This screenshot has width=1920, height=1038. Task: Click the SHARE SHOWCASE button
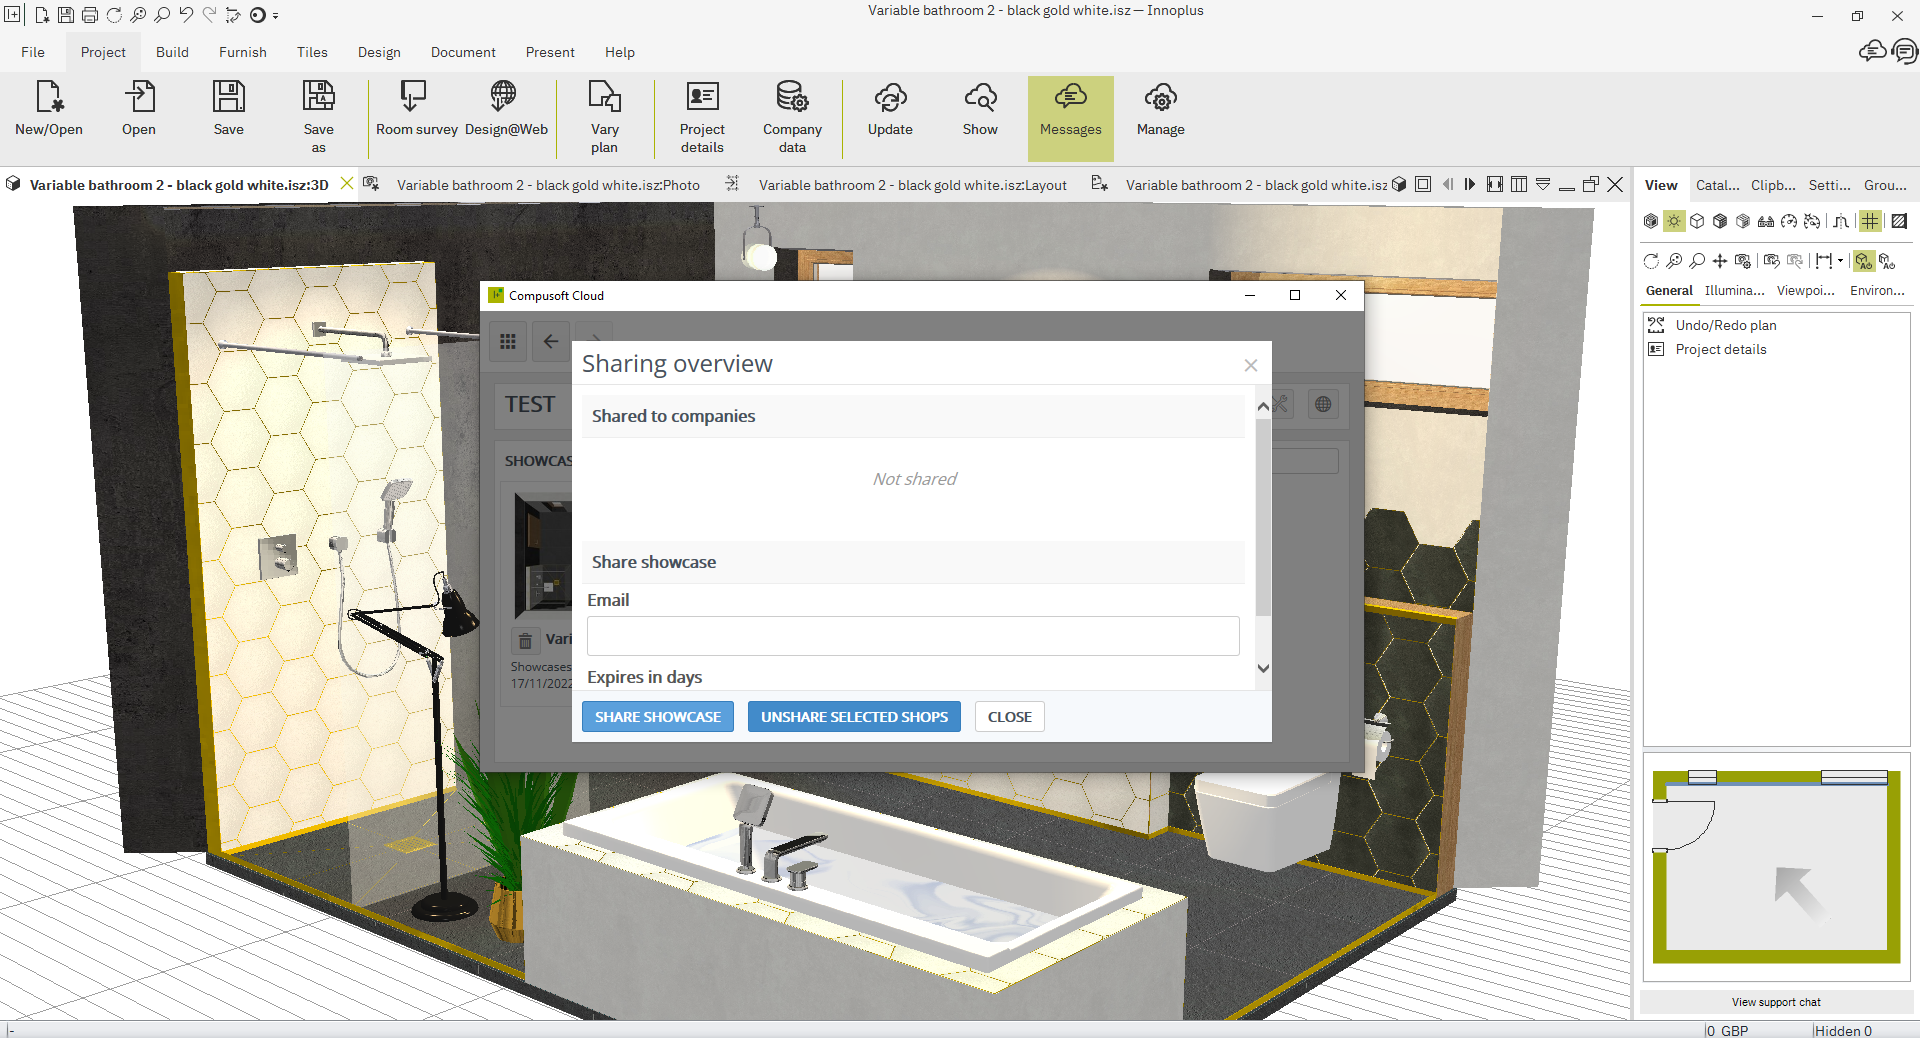pos(658,717)
